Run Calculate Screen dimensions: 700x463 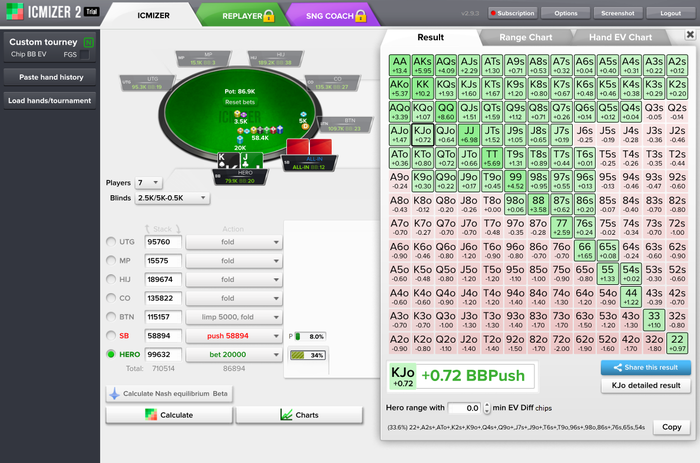[169, 415]
